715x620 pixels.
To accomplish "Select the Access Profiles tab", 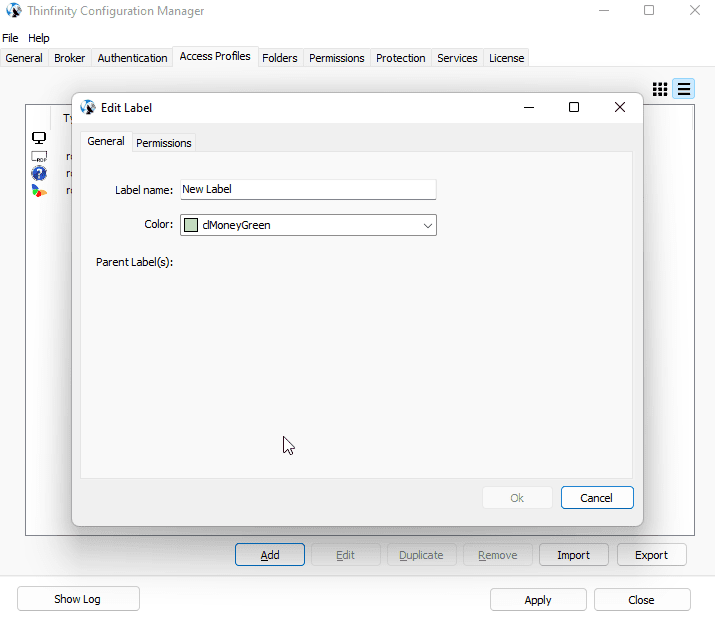I will click(x=215, y=56).
